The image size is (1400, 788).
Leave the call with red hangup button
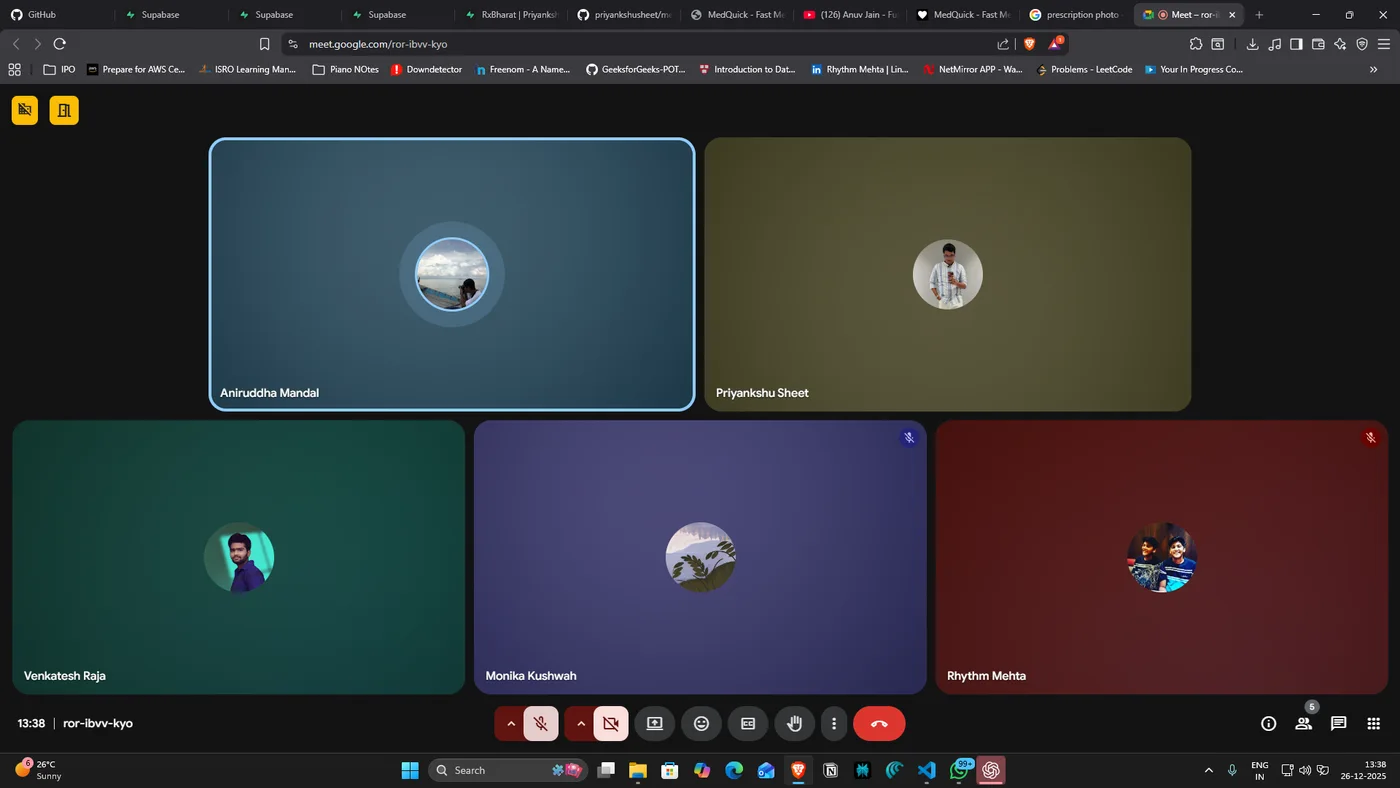pos(879,723)
